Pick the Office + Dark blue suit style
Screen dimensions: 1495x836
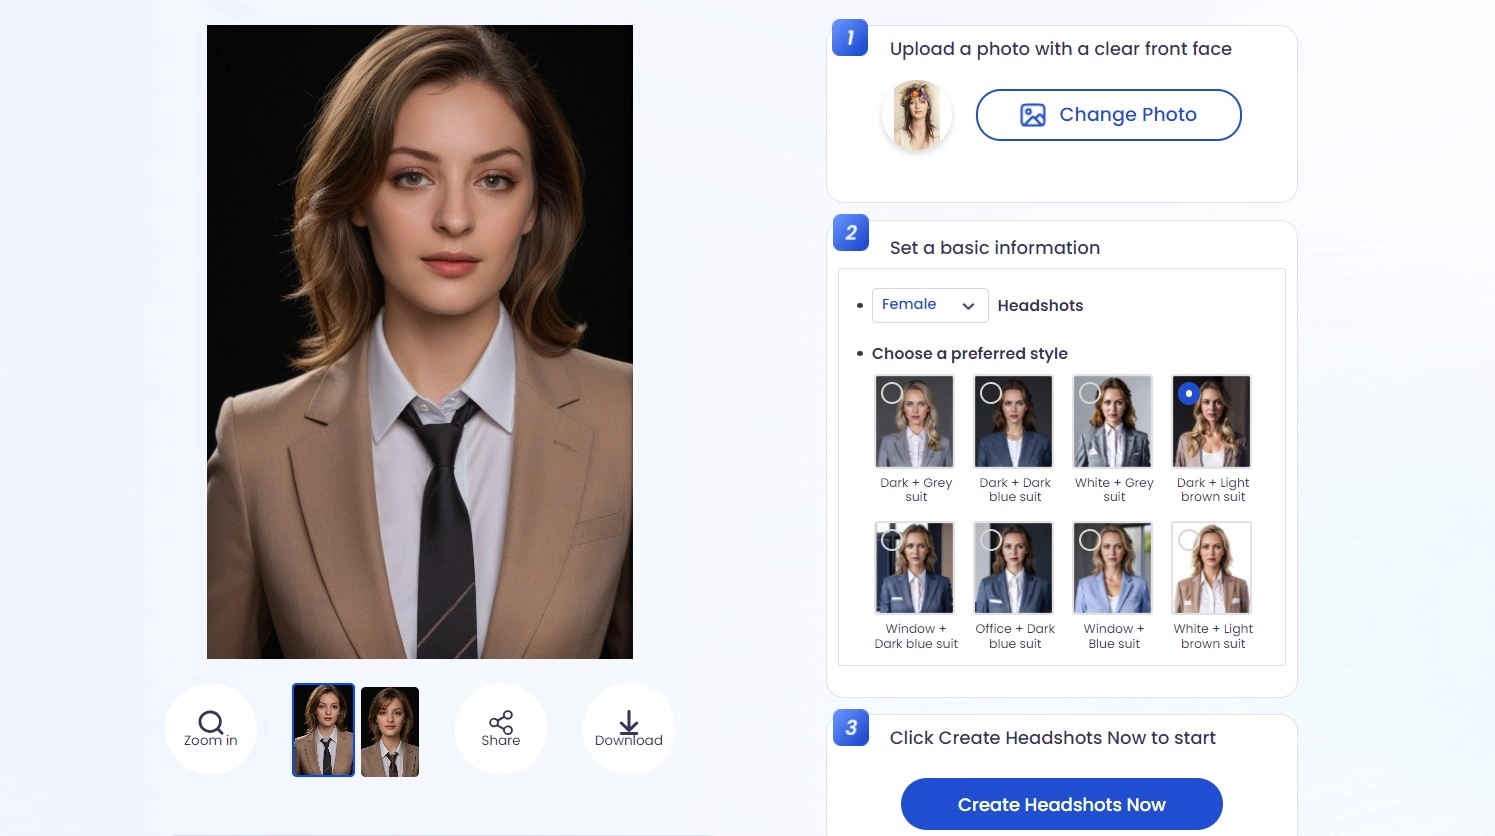click(1014, 568)
